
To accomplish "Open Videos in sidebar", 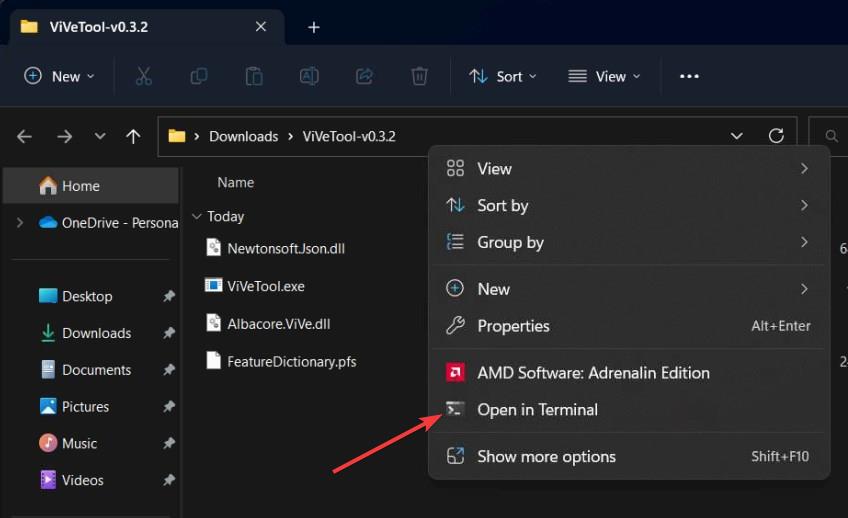I will 83,480.
